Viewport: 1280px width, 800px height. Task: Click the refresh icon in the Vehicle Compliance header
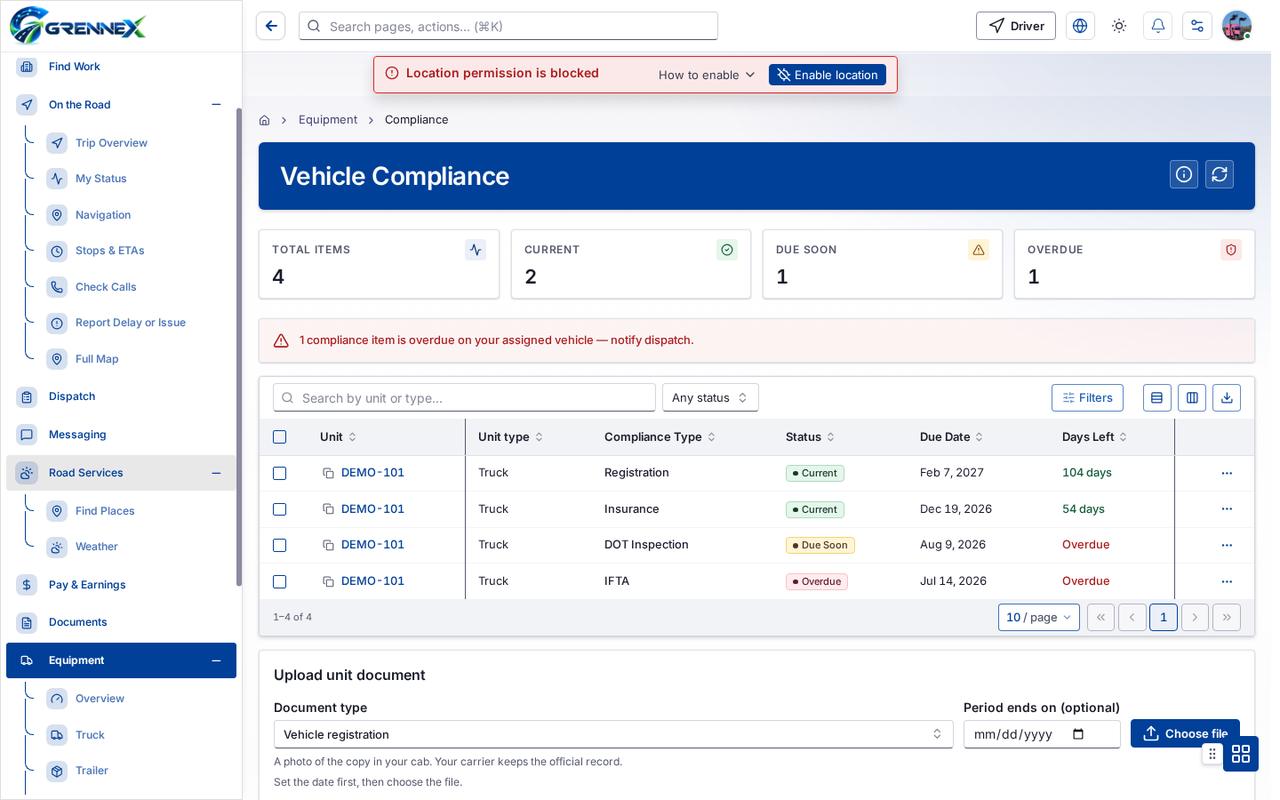pyautogui.click(x=1219, y=174)
